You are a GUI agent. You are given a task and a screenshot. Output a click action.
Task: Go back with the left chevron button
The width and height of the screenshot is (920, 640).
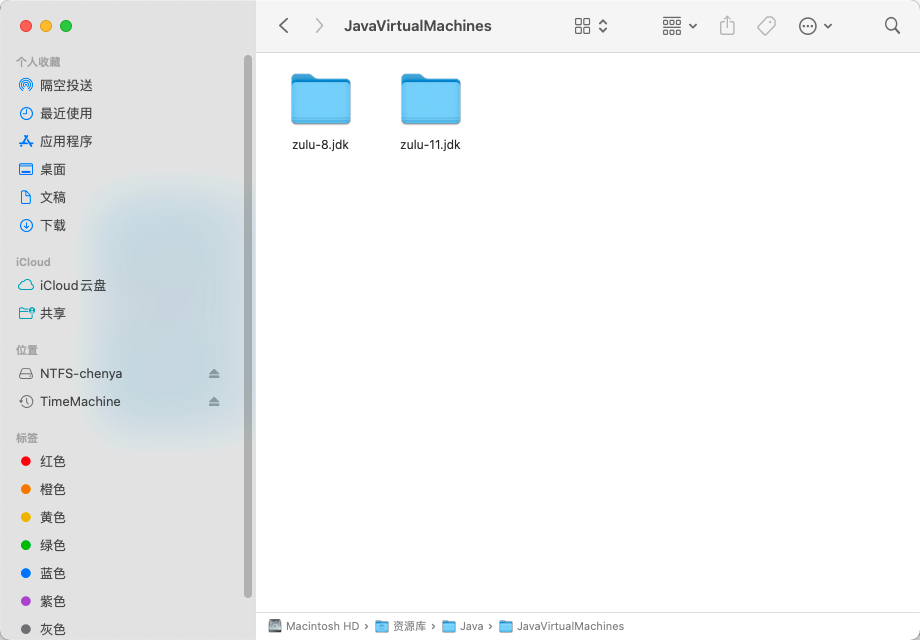pos(284,26)
